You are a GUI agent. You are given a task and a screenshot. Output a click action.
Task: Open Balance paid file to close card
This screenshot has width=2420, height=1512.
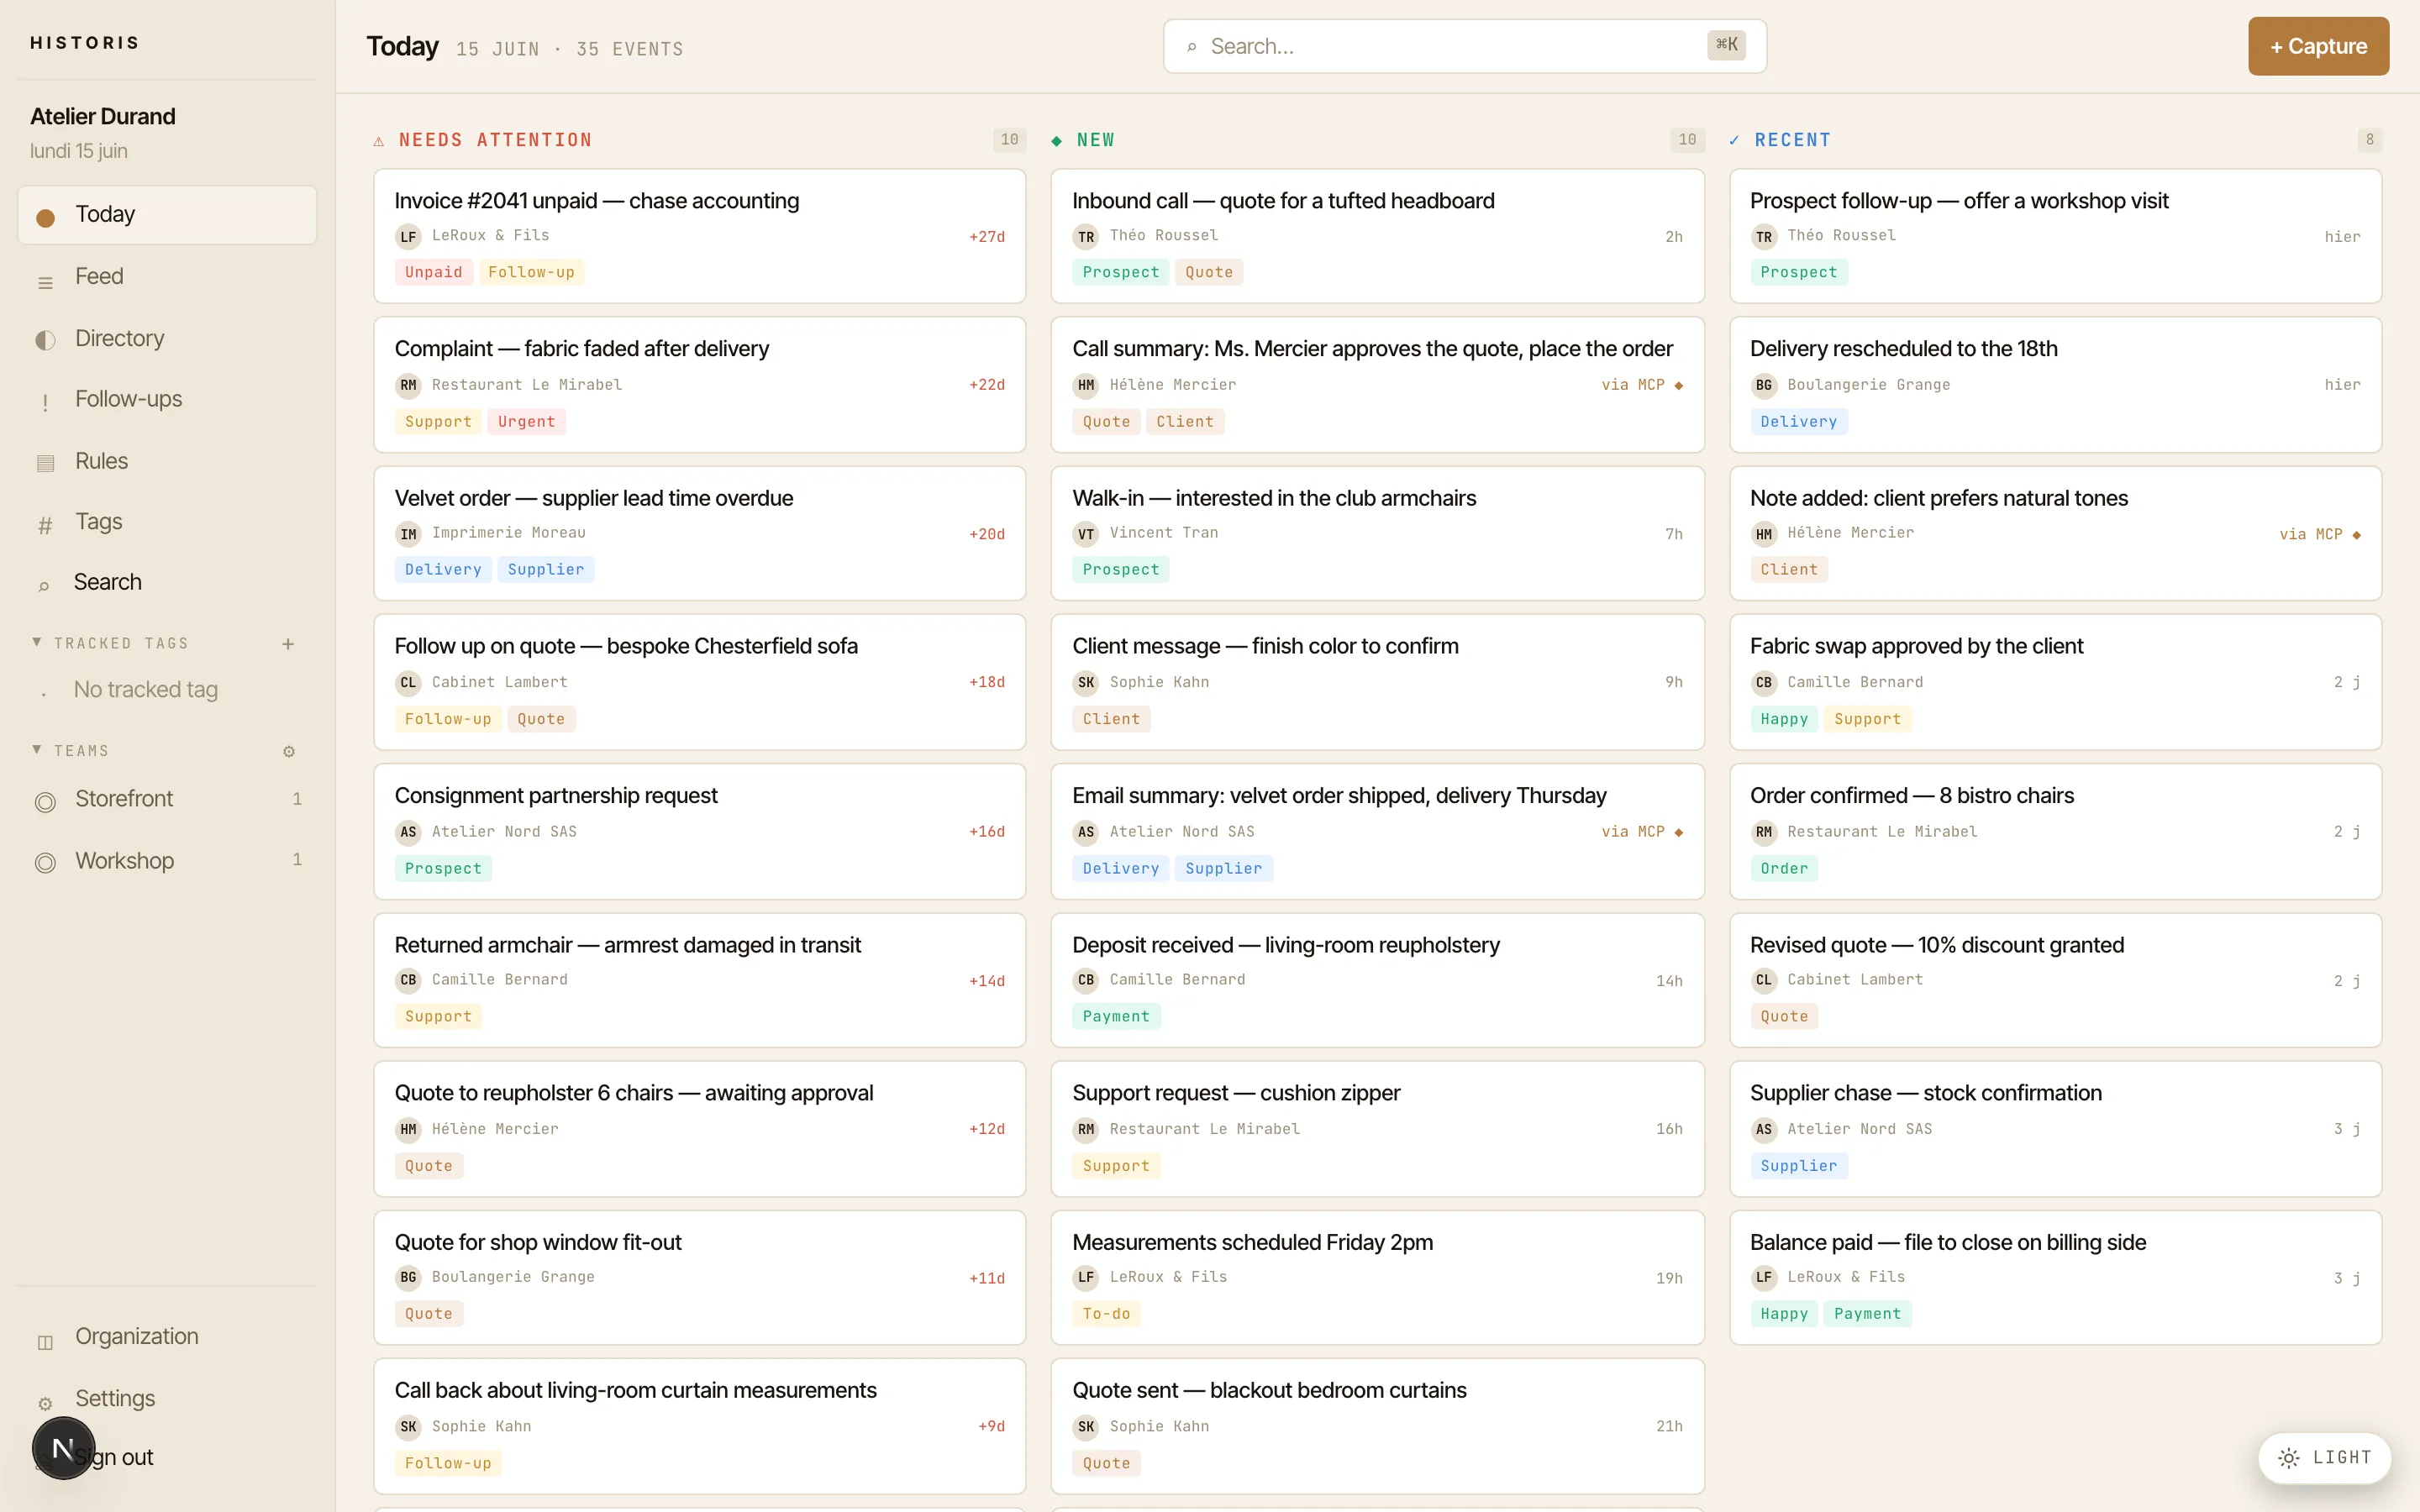click(x=2055, y=1278)
